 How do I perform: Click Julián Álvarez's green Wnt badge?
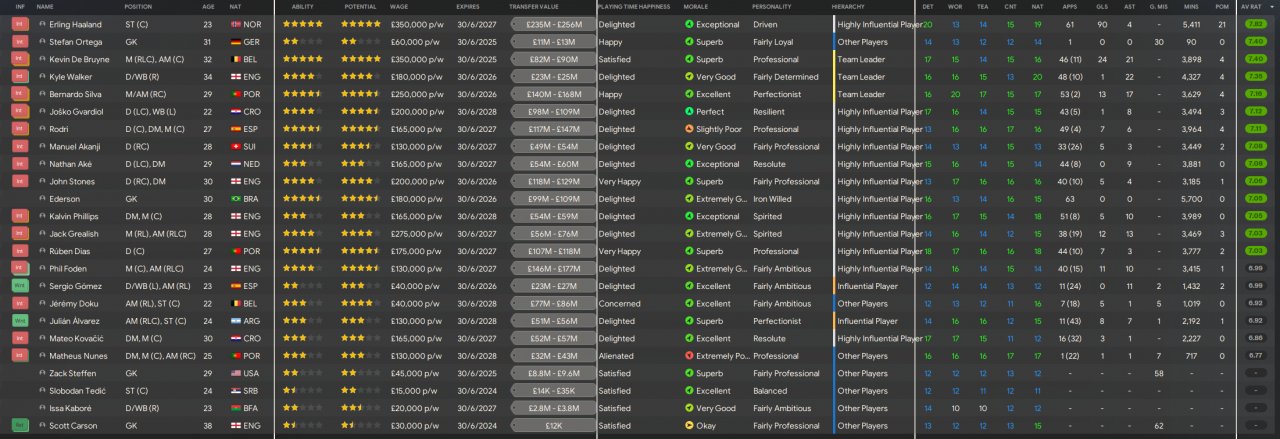20,321
